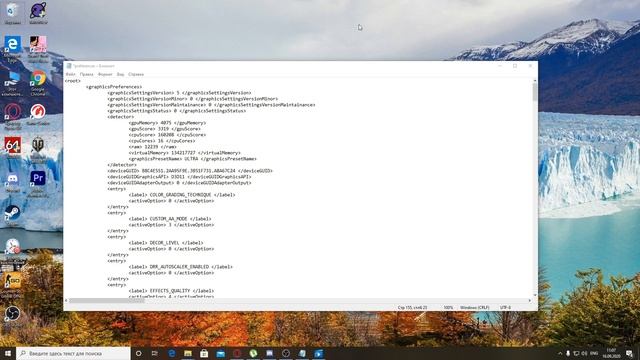Click the DECOR_LEVEL label line
The width and height of the screenshot is (640, 360).
(x=166, y=243)
